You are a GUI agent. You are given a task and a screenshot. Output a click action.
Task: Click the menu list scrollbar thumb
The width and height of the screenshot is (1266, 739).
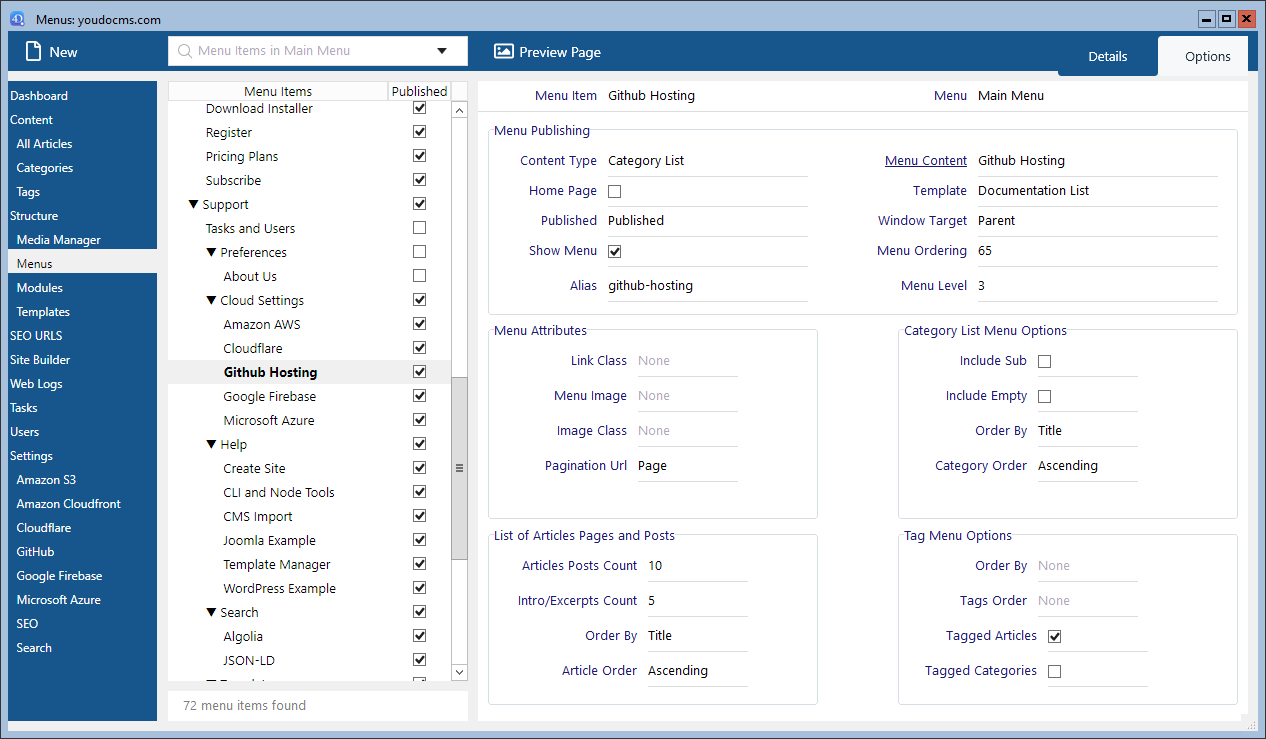pos(460,468)
